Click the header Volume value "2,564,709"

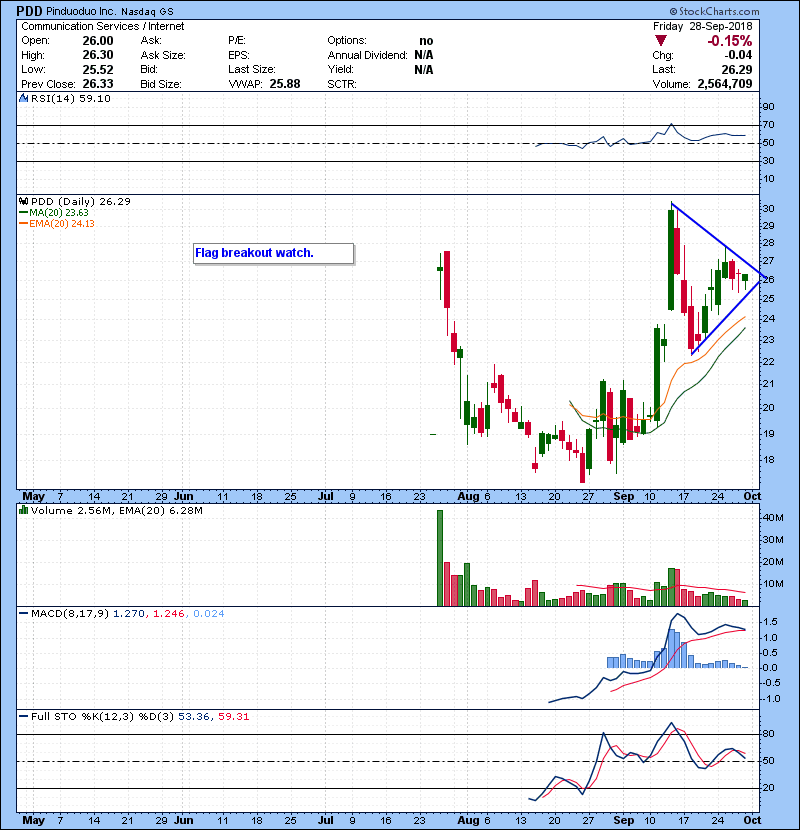click(x=725, y=84)
